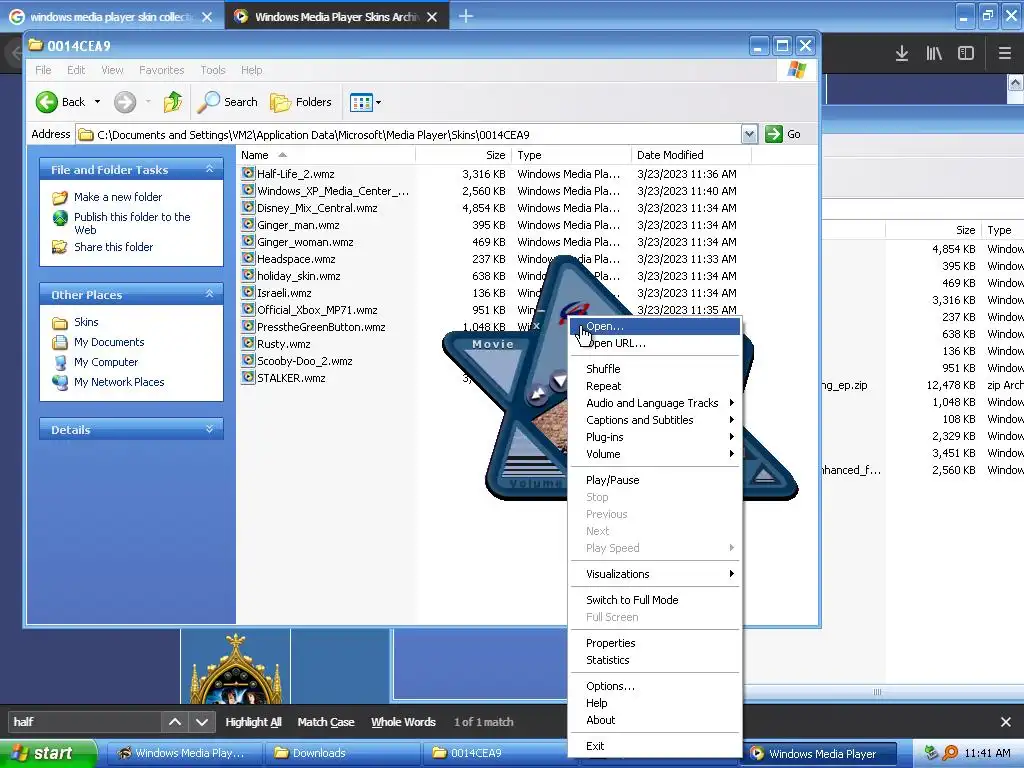Toggle Match Case in find bar
The image size is (1024, 768).
[326, 722]
